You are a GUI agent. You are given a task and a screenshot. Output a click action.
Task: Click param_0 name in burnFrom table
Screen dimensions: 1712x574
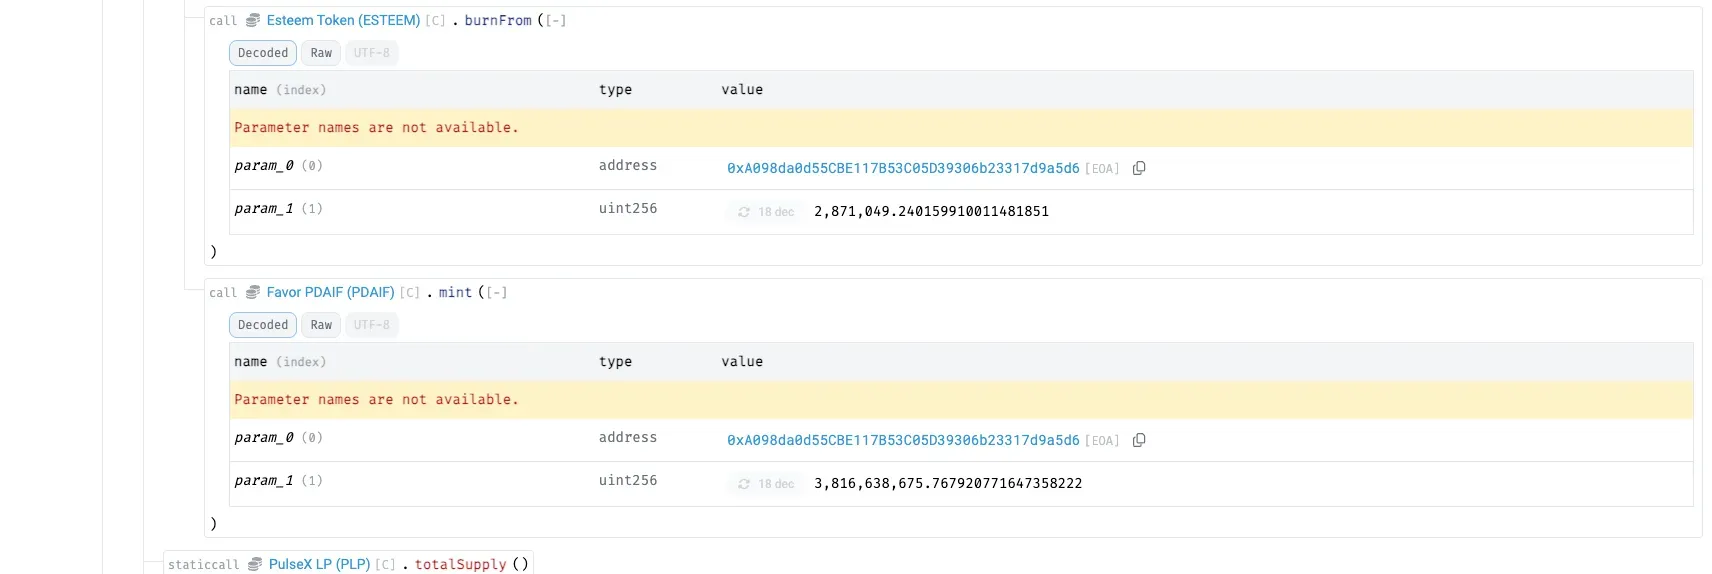[264, 165]
